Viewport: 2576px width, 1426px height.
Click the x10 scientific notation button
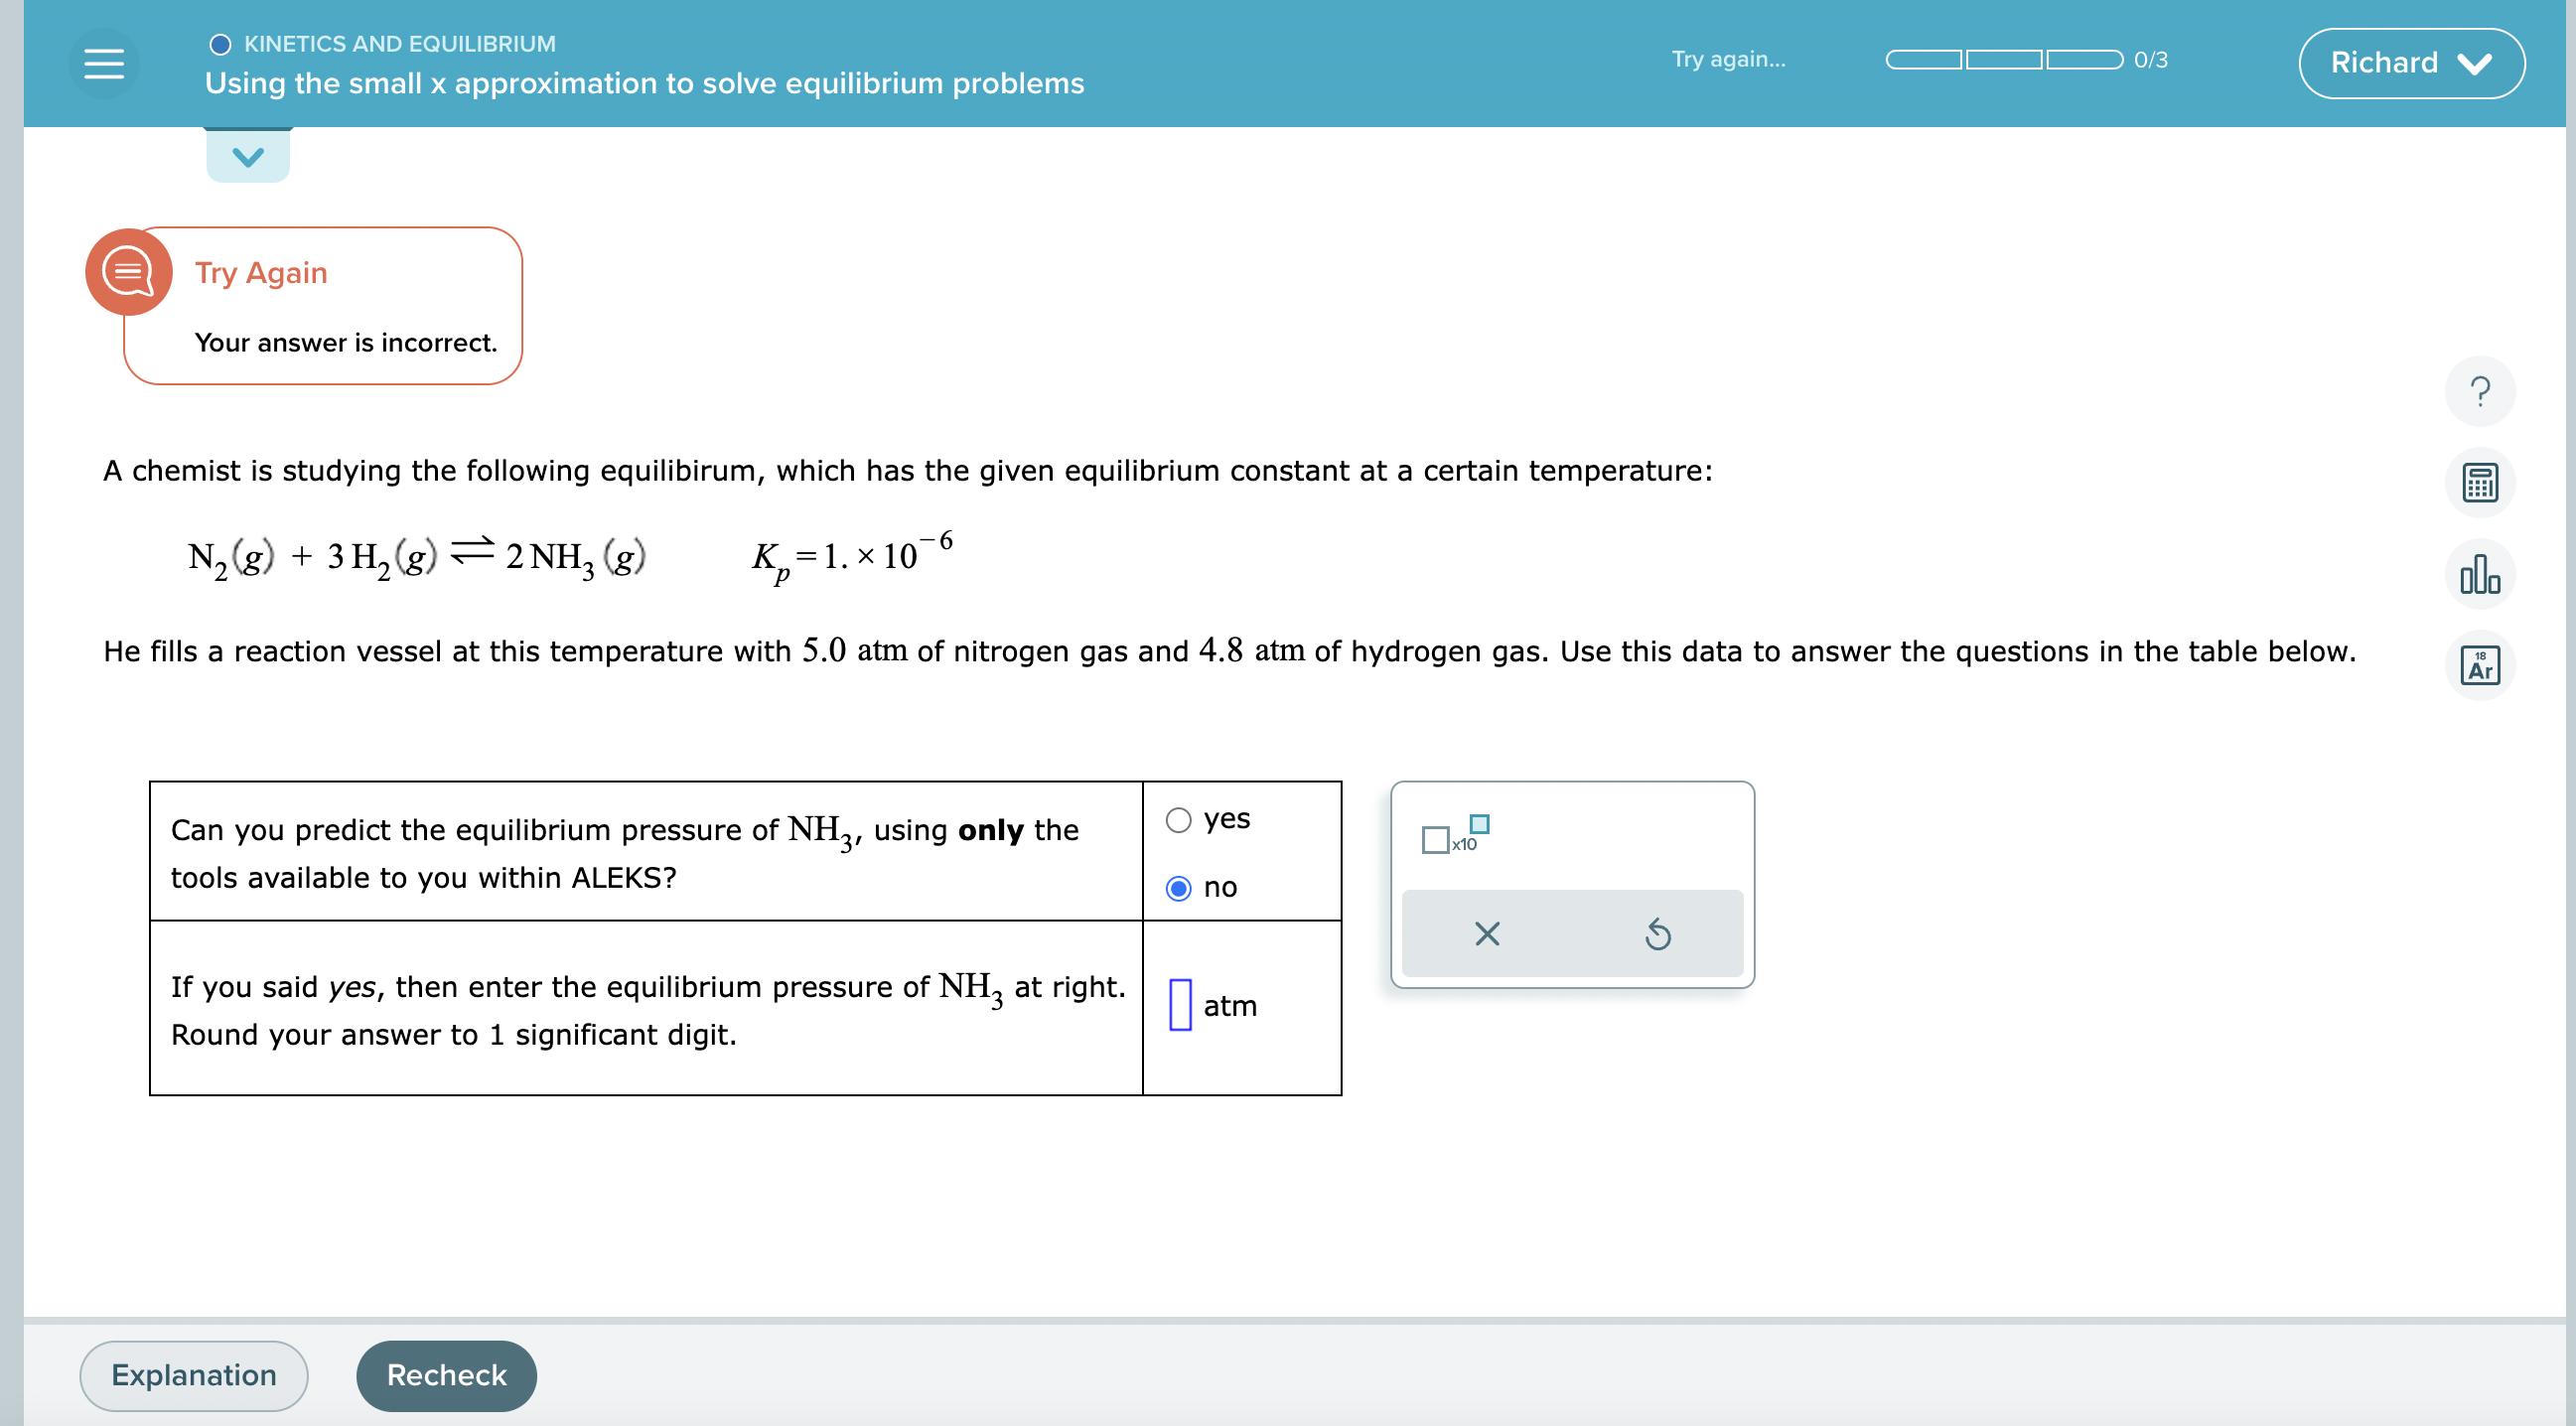pyautogui.click(x=1454, y=834)
